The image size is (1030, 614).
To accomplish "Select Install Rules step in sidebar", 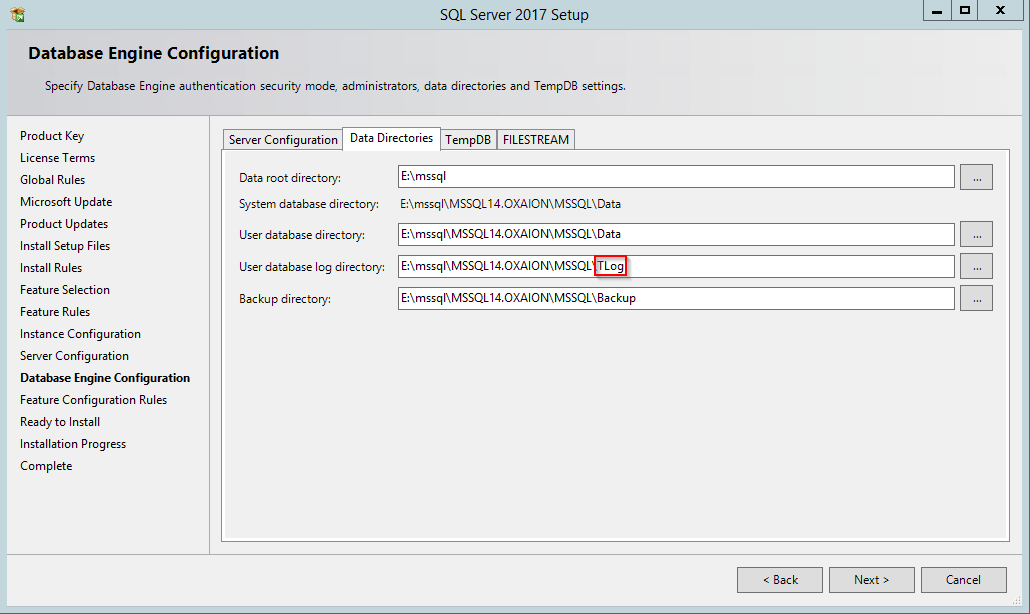I will [51, 268].
